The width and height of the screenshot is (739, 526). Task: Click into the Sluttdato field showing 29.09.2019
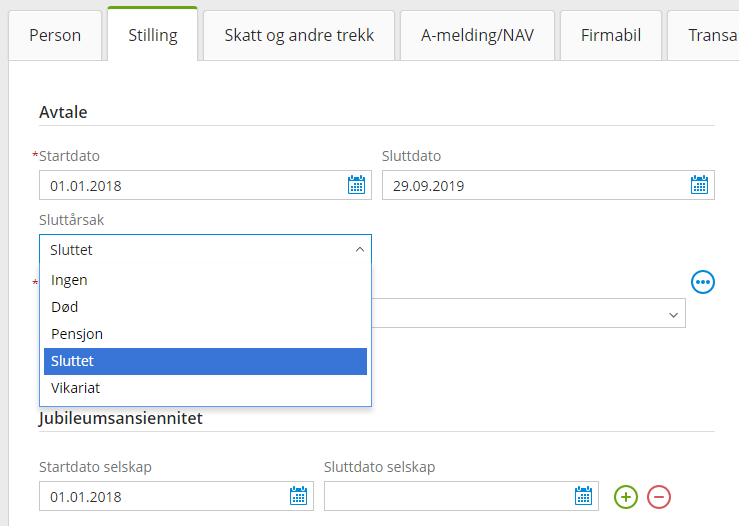(530, 185)
